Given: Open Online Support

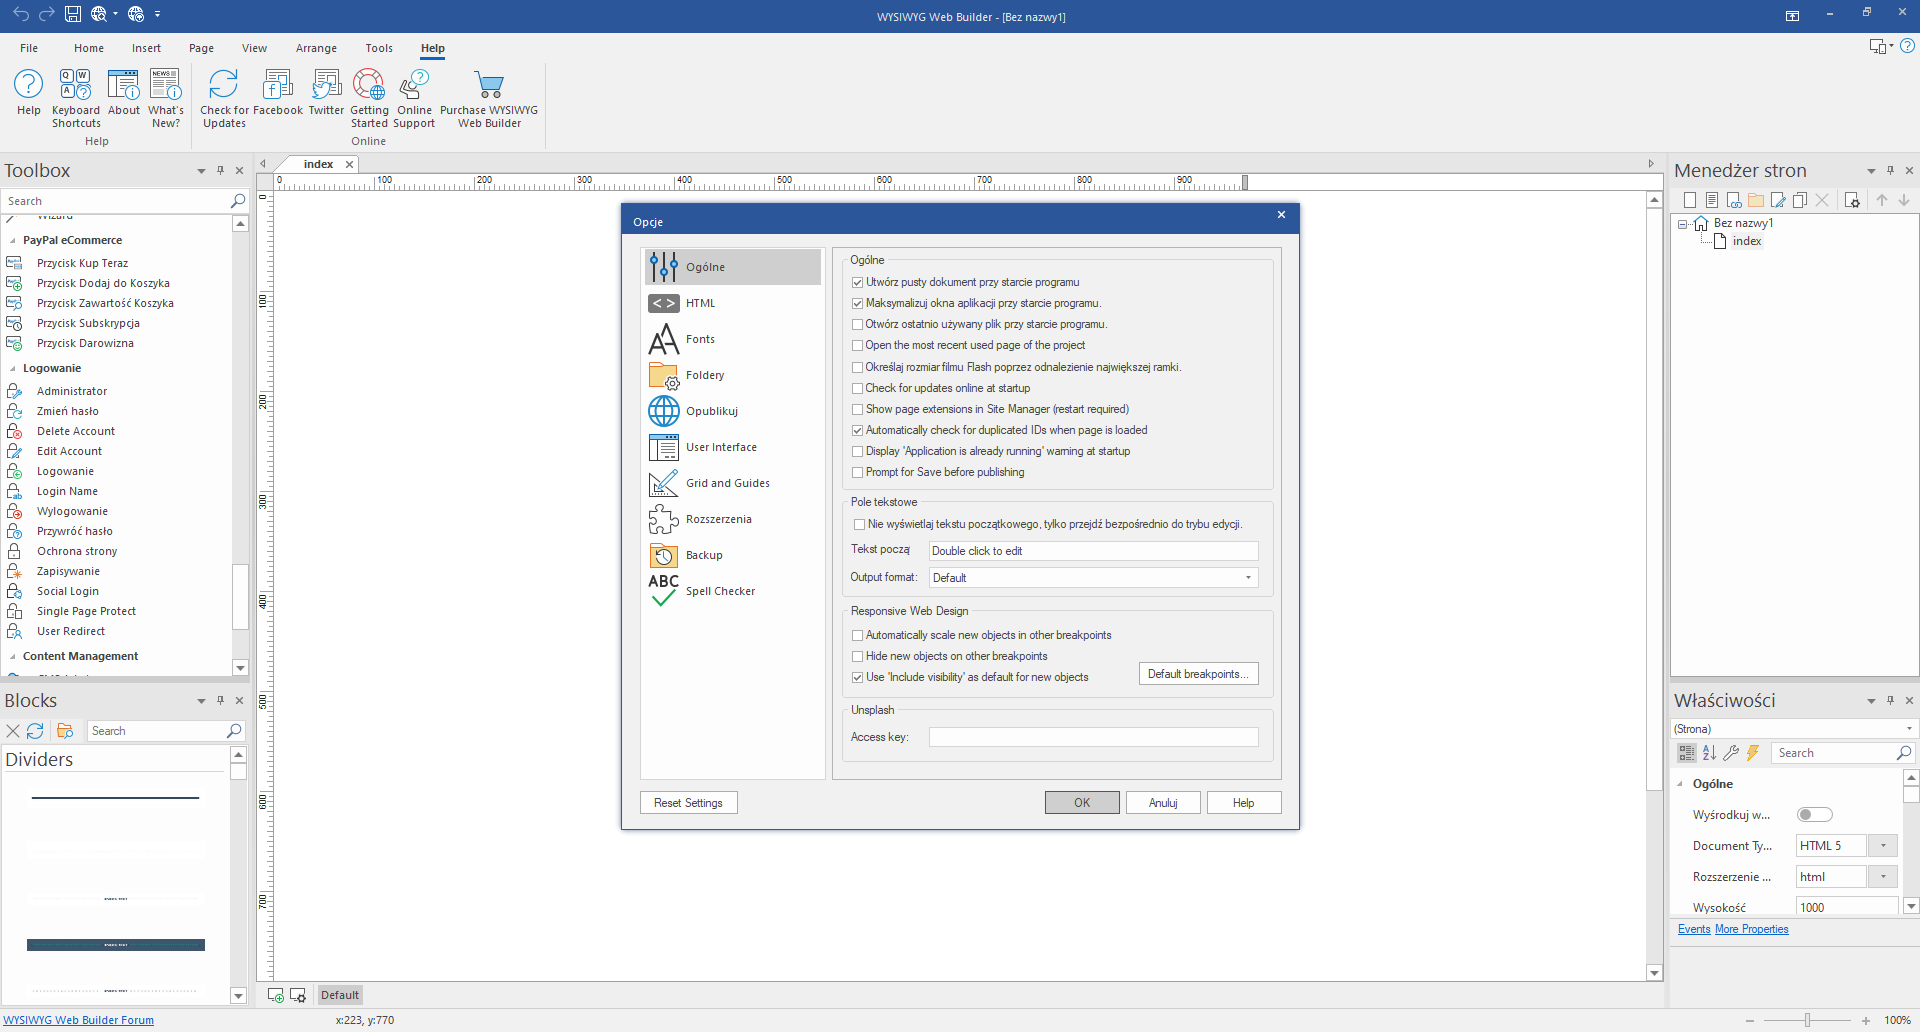Looking at the screenshot, I should coord(414,98).
